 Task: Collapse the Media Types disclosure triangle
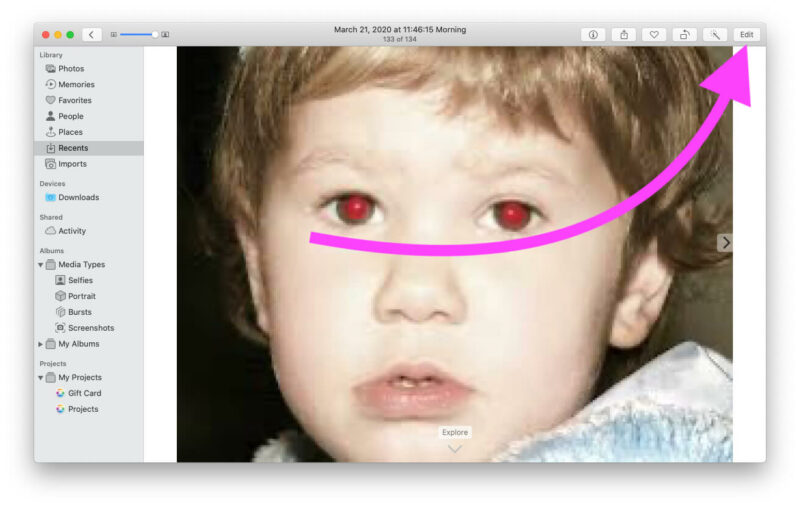tap(40, 265)
